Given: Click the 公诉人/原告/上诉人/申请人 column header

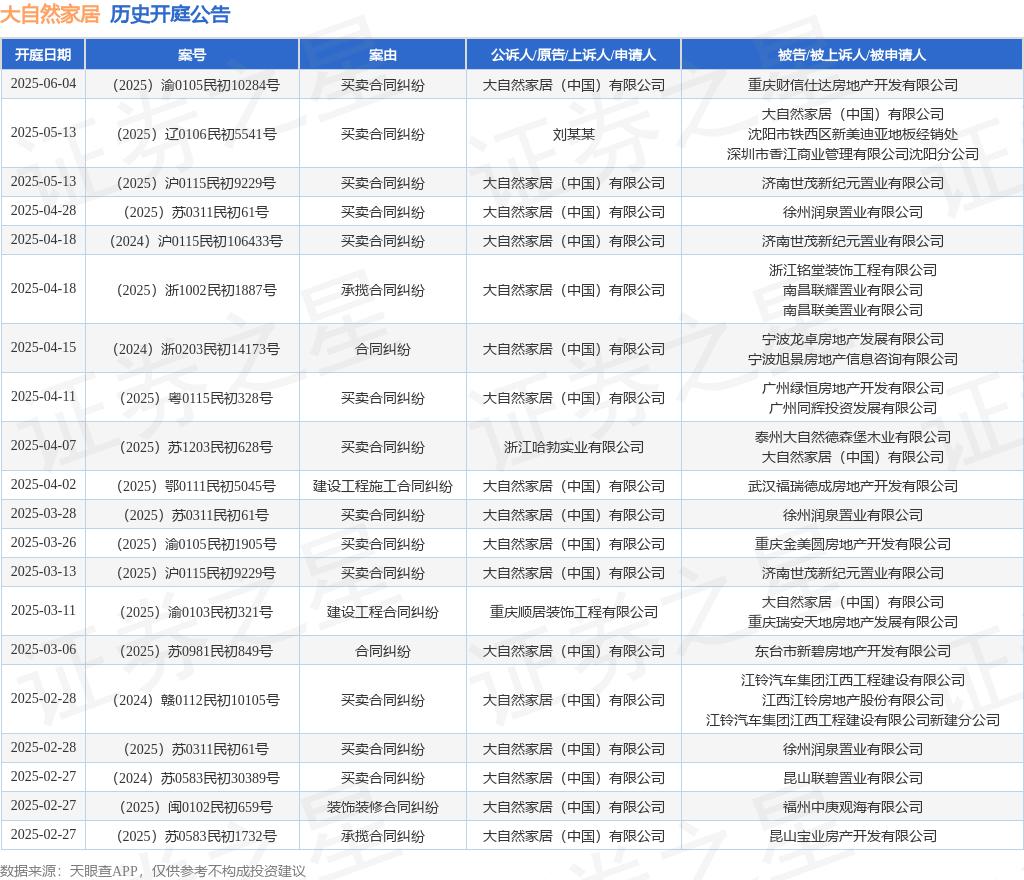Looking at the screenshot, I should coord(573,55).
